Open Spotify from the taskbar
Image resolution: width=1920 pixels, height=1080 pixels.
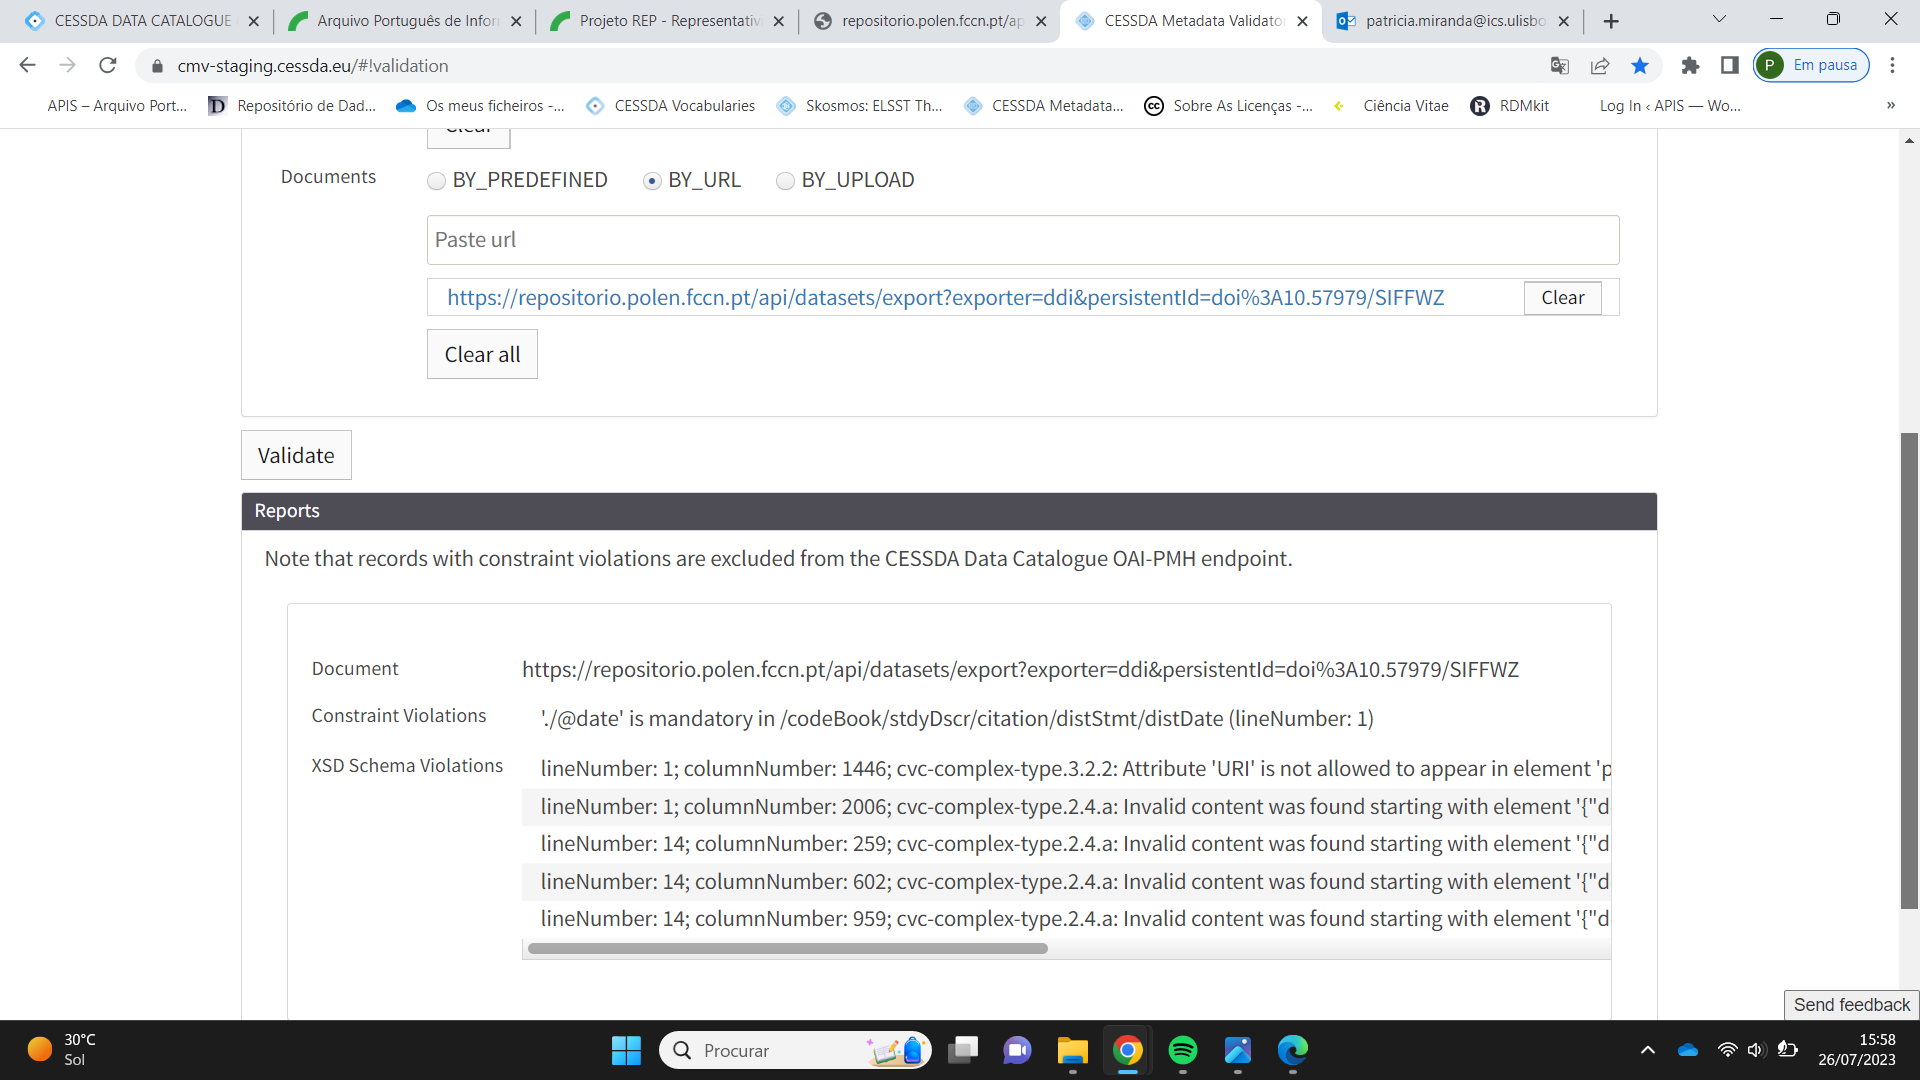click(1182, 1050)
